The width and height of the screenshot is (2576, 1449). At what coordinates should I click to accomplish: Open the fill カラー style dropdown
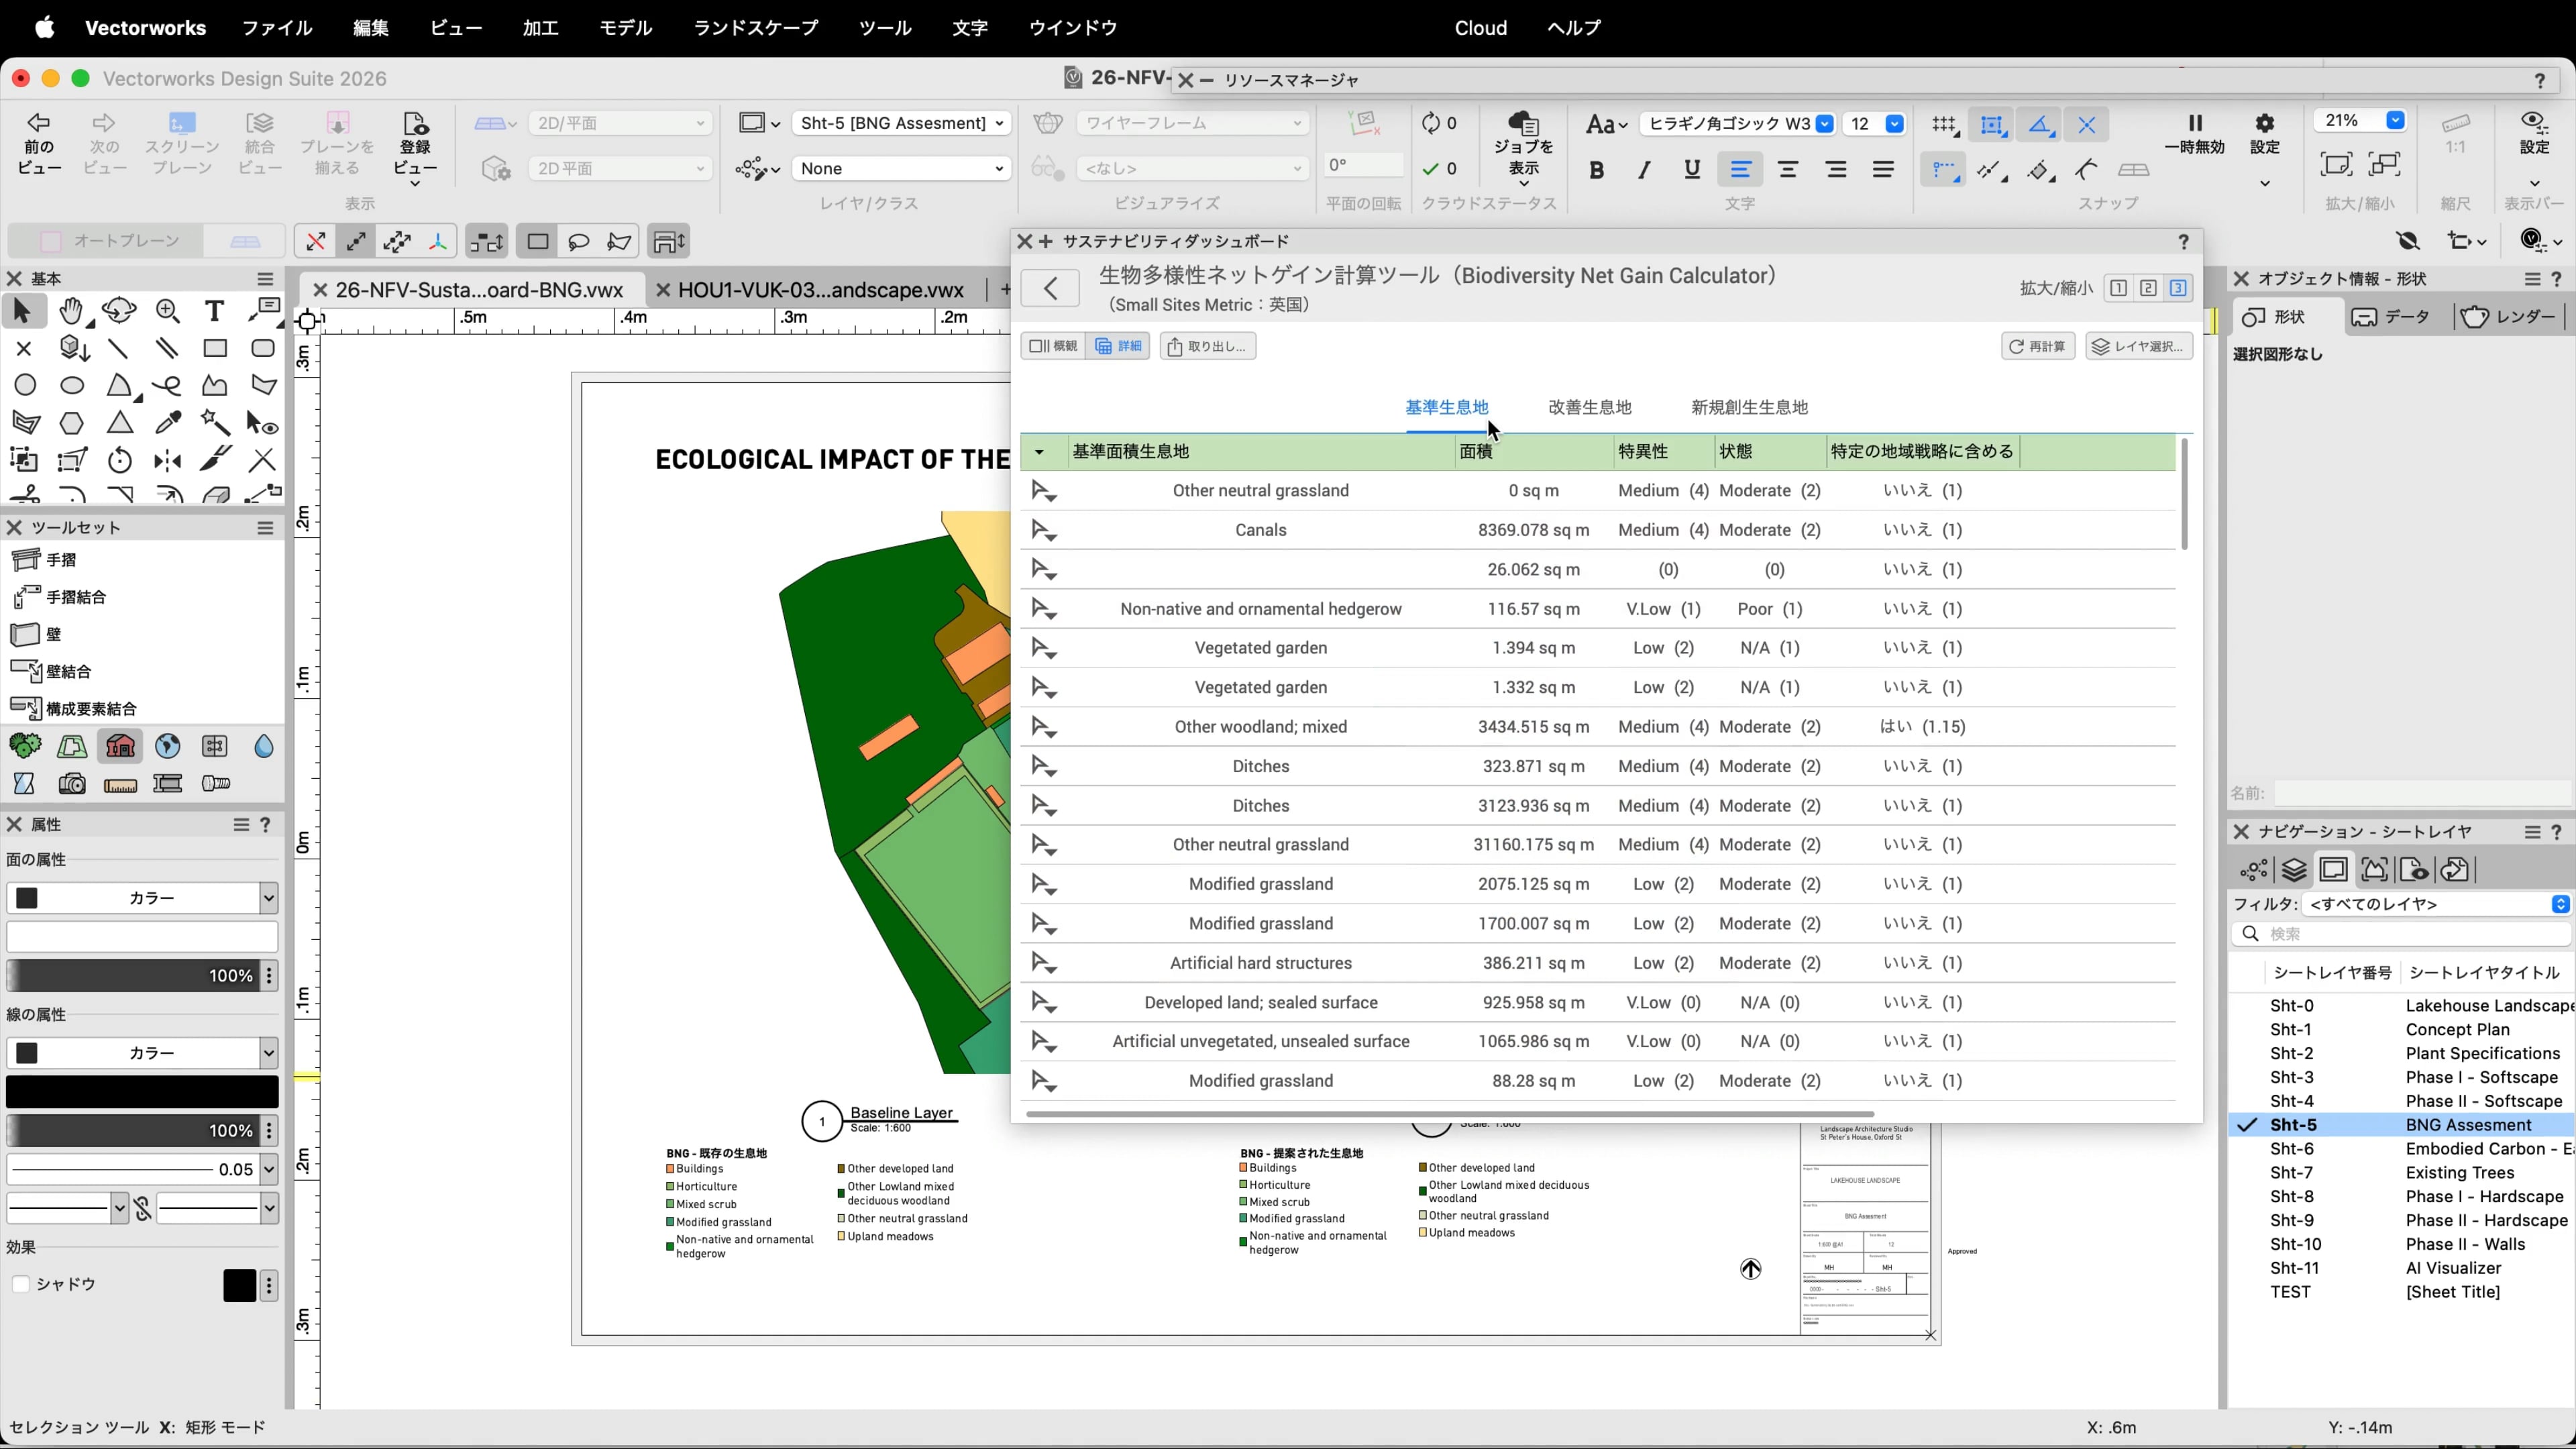click(141, 898)
